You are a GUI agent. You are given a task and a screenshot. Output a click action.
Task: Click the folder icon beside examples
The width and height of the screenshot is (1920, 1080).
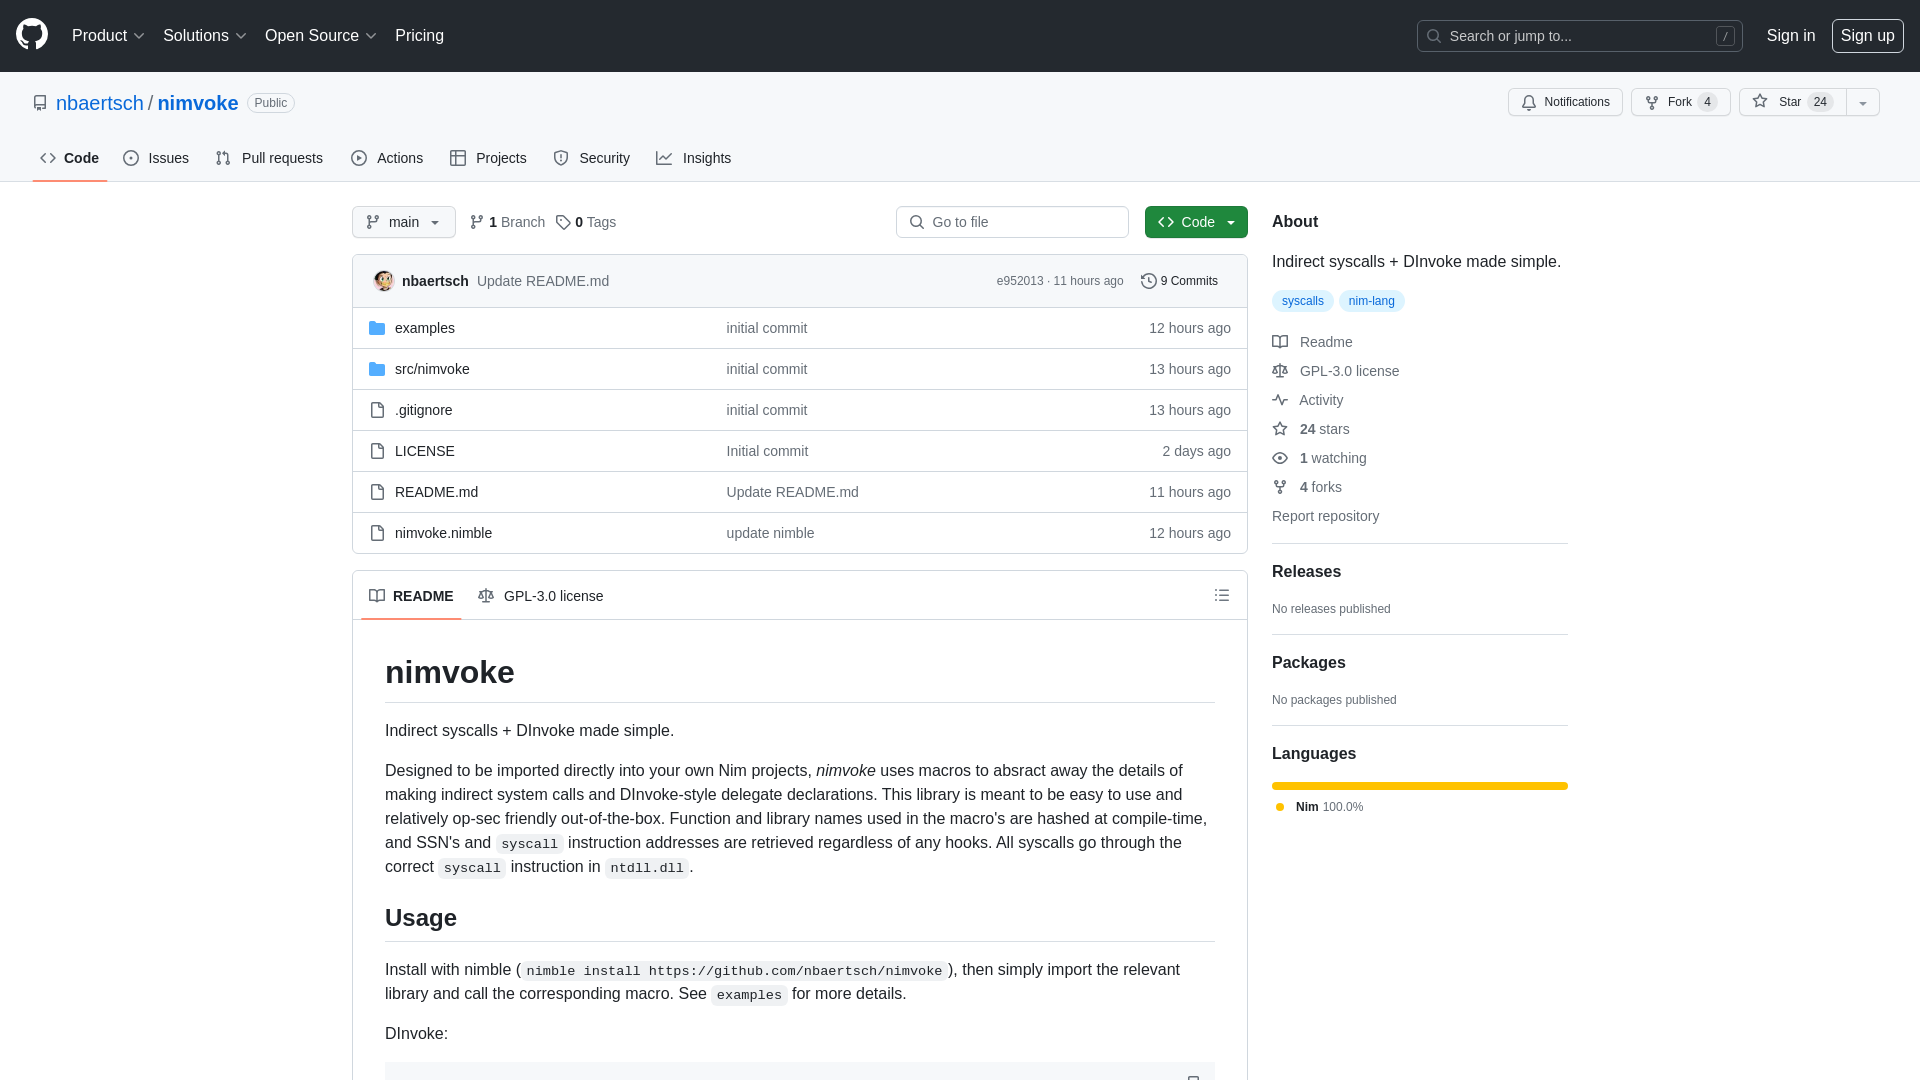(377, 328)
